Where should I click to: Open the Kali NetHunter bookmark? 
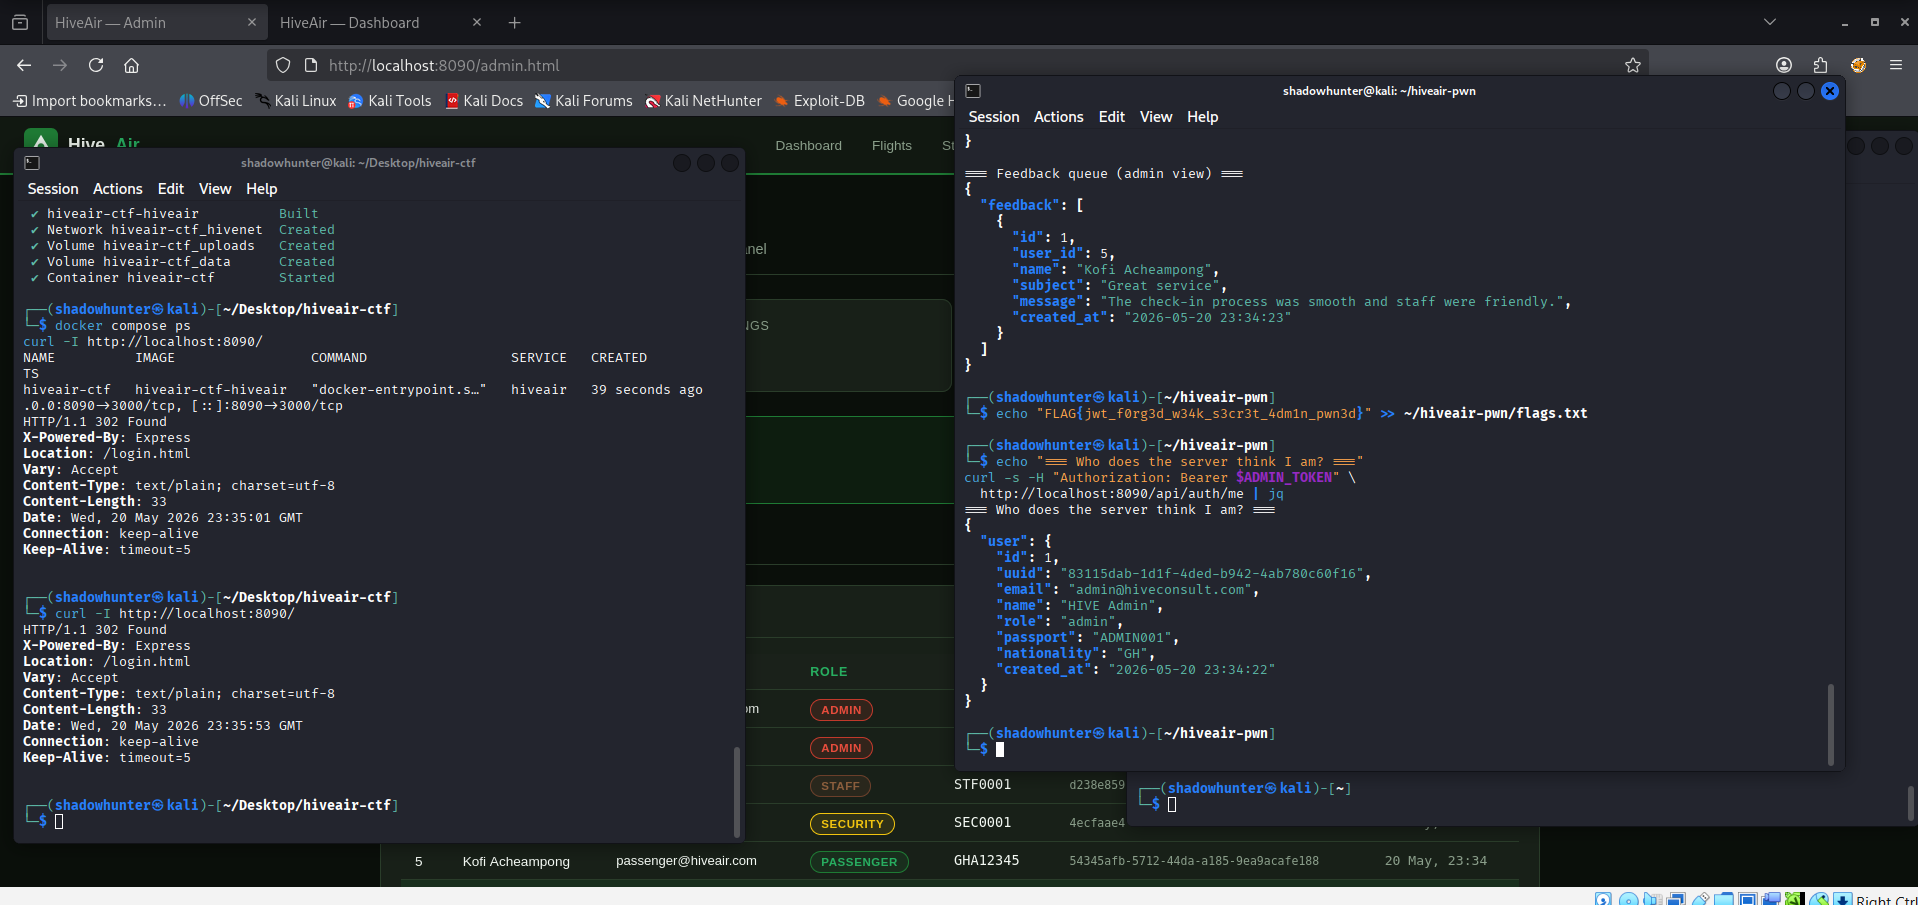pos(704,101)
